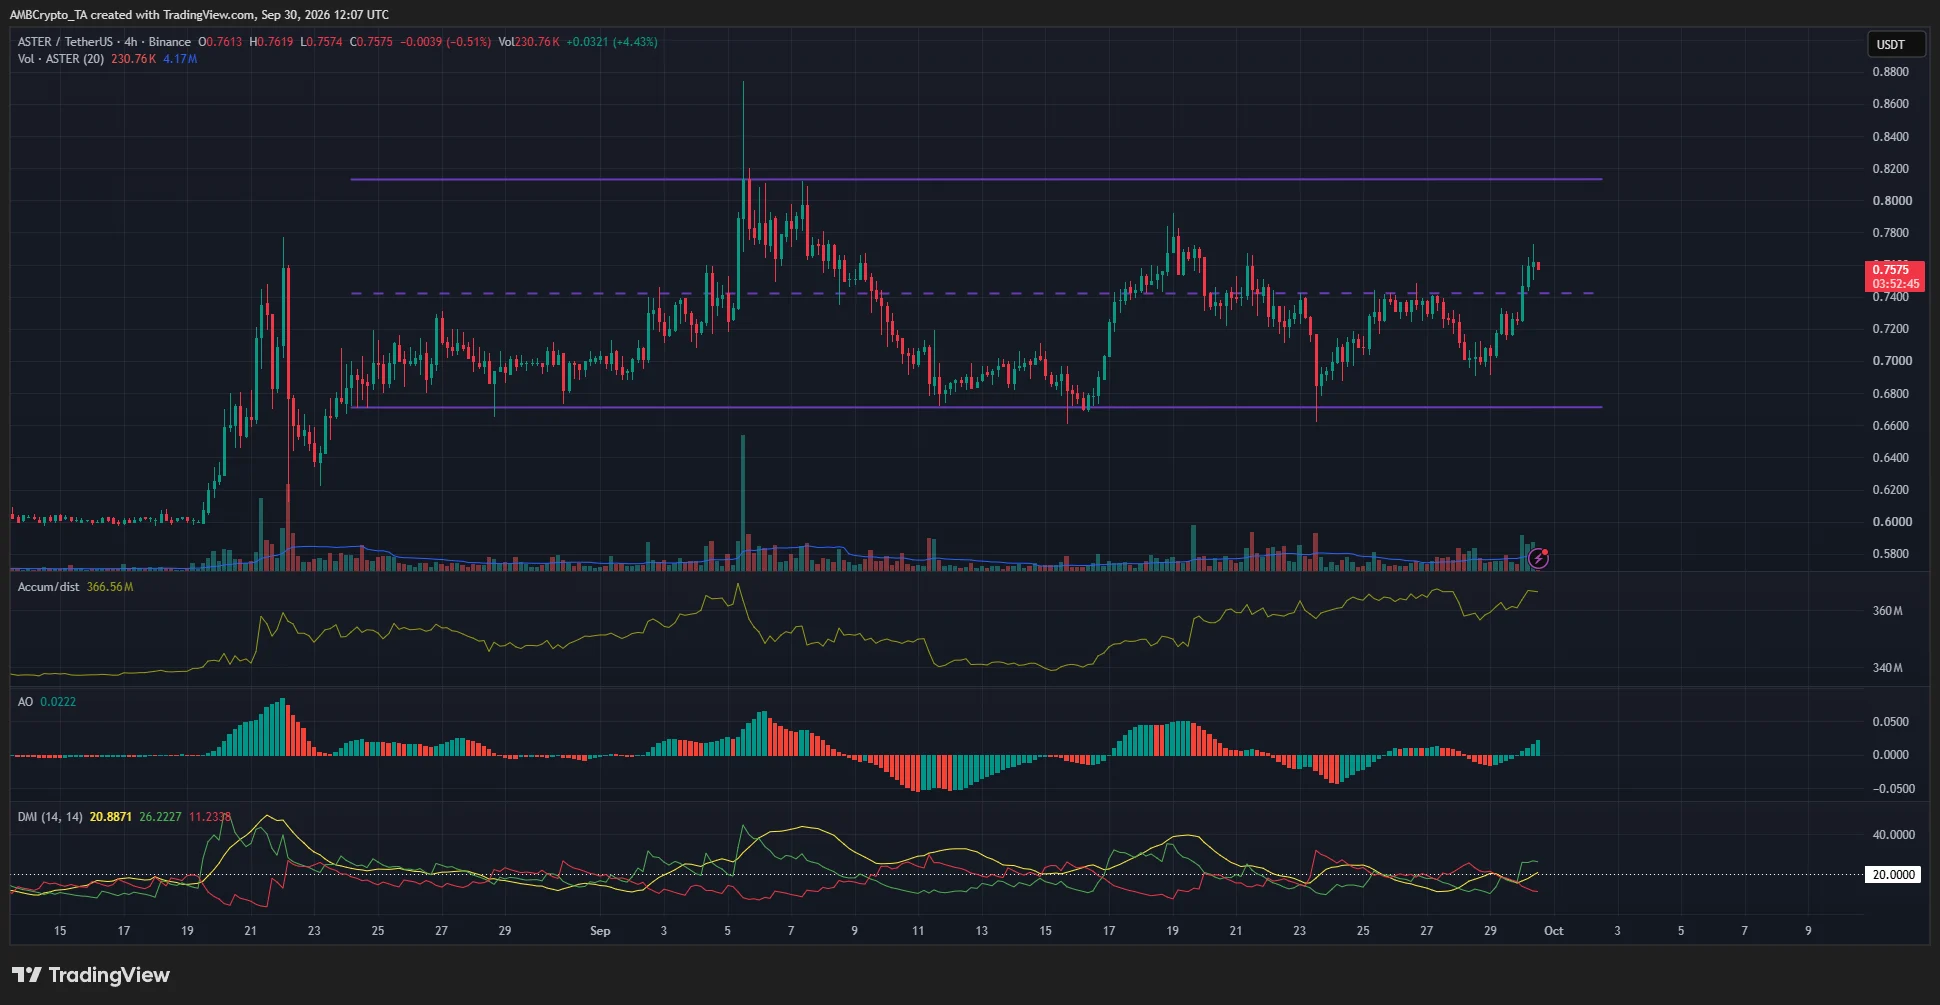The image size is (1940, 1005).
Task: Click the 0.8800 price axis label
Action: [x=1890, y=72]
